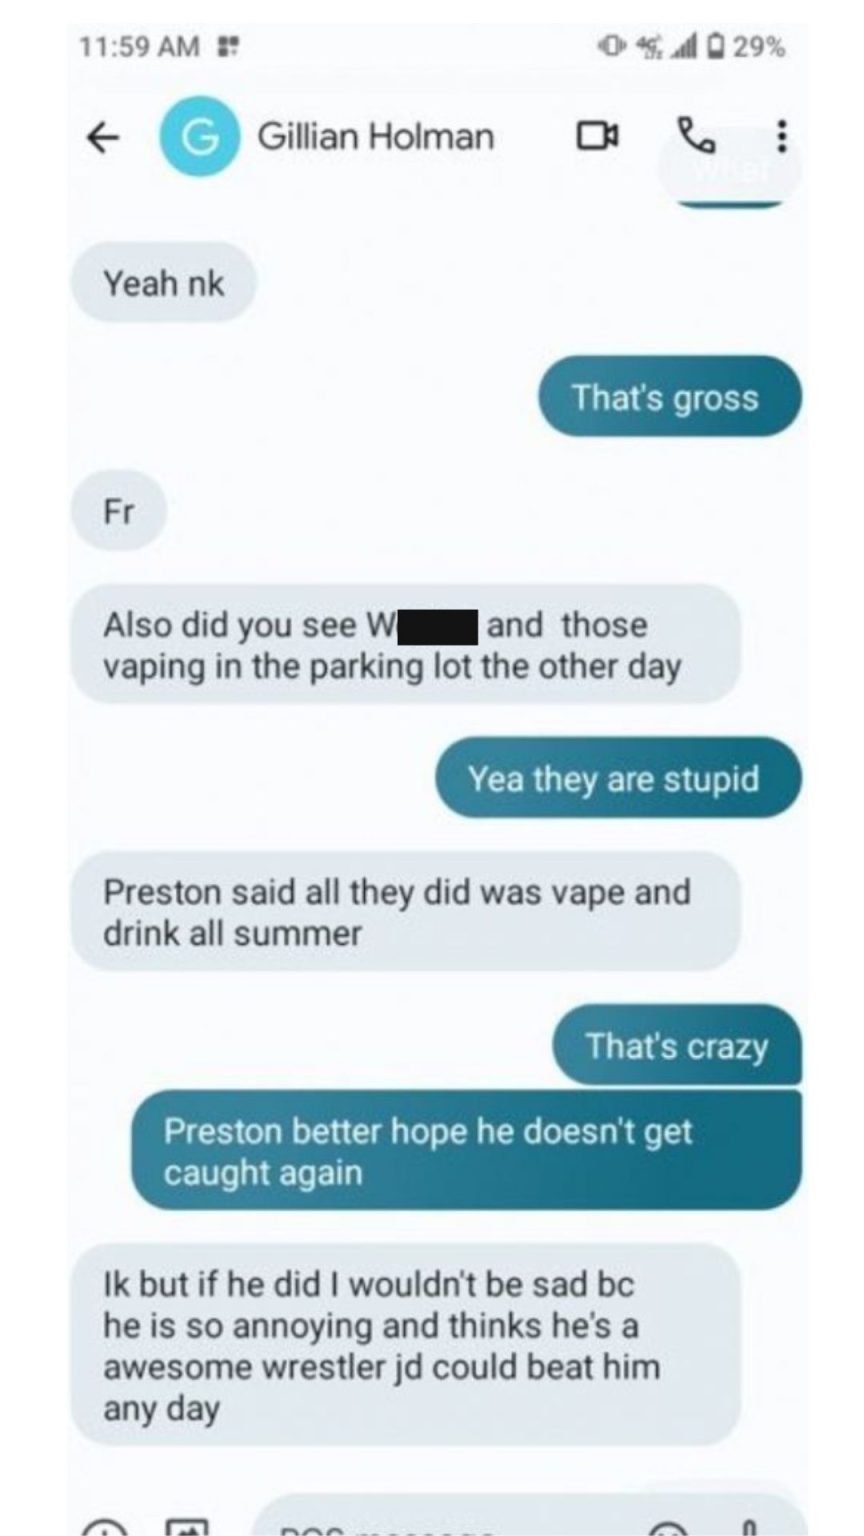Open Gillian Holman contact details
The height and width of the screenshot is (1536, 864).
pos(375,136)
